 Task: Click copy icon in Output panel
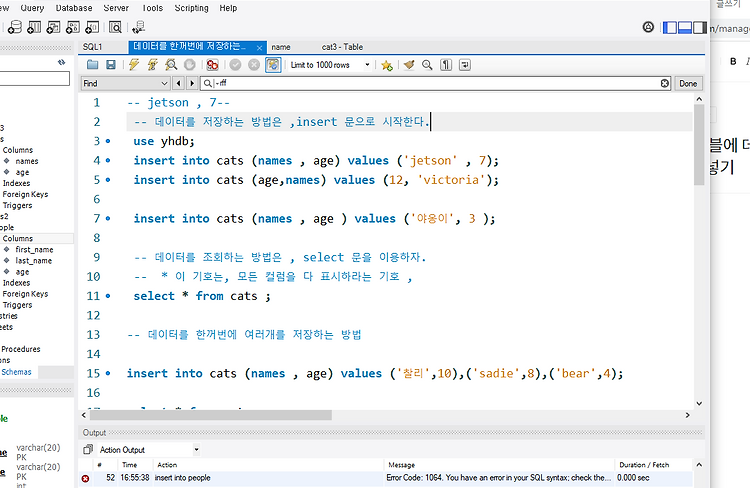[x=88, y=450]
